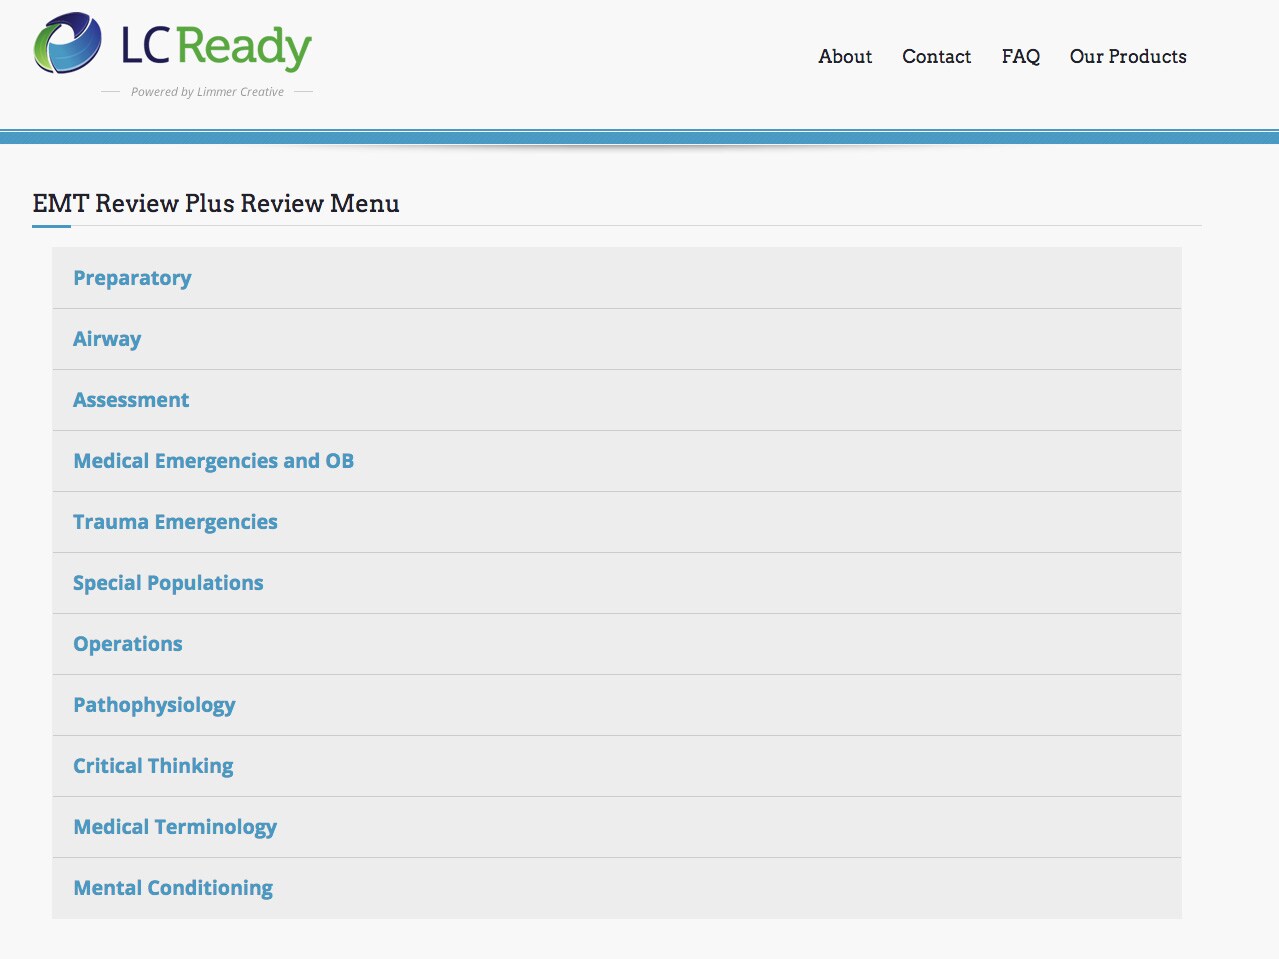The height and width of the screenshot is (959, 1279).
Task: Select Medical Emergencies and OB
Action: tap(213, 461)
